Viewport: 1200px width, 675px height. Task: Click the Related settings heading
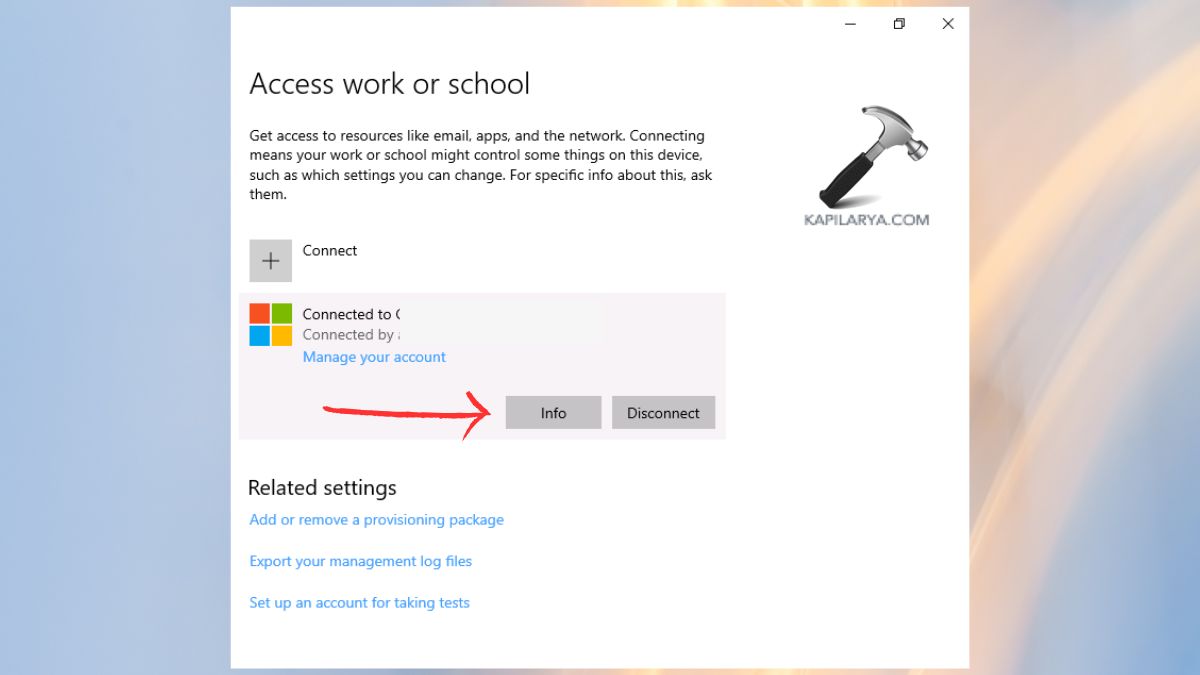click(322, 487)
